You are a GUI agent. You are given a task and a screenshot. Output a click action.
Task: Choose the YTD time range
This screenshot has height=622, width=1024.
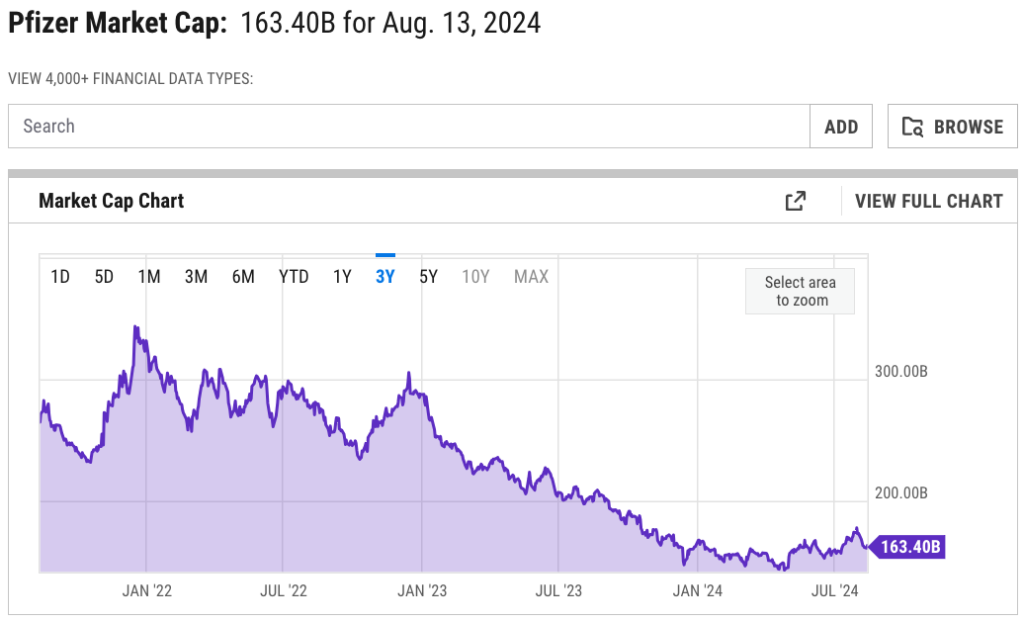pos(293,277)
